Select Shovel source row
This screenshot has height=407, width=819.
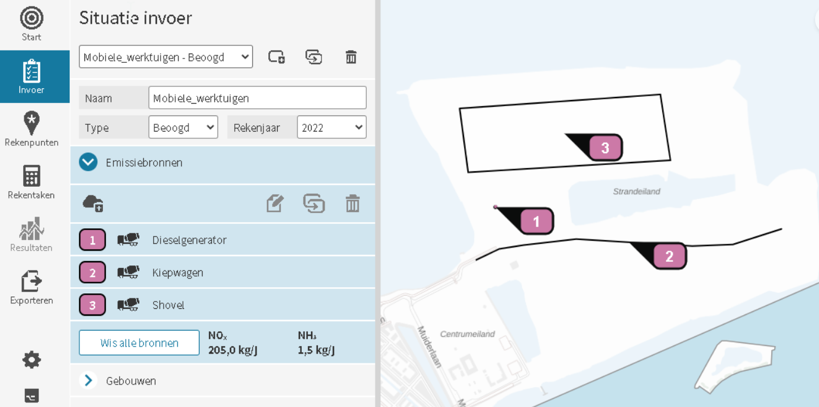point(223,305)
